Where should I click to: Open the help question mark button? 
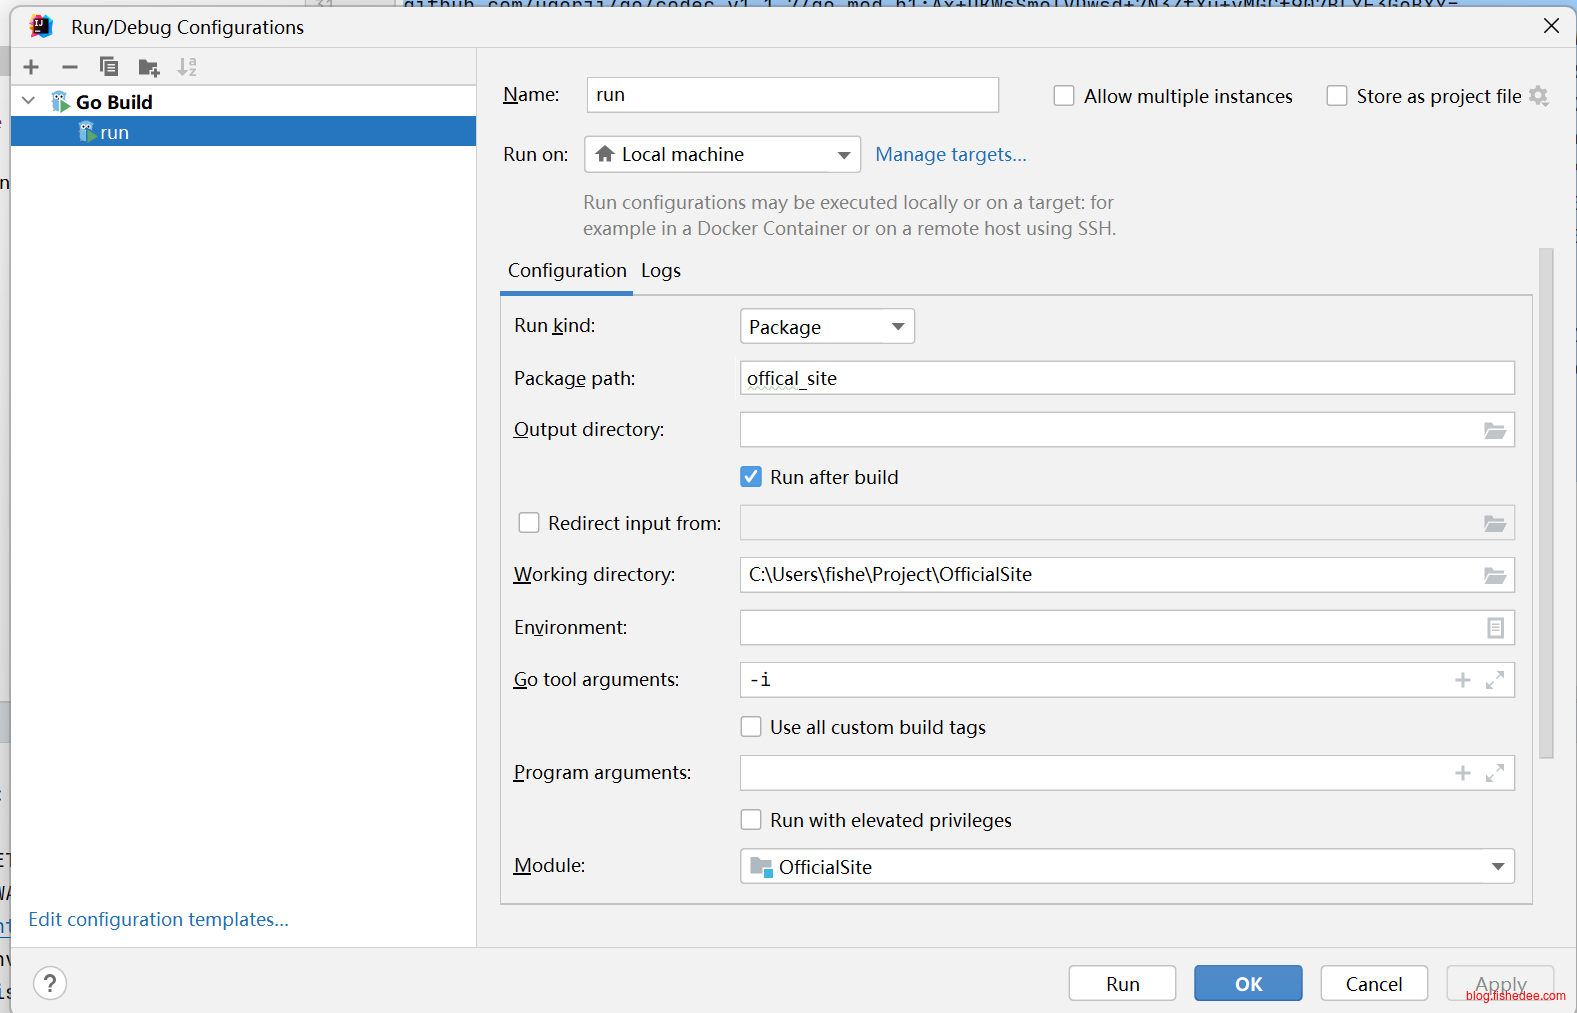click(50, 983)
